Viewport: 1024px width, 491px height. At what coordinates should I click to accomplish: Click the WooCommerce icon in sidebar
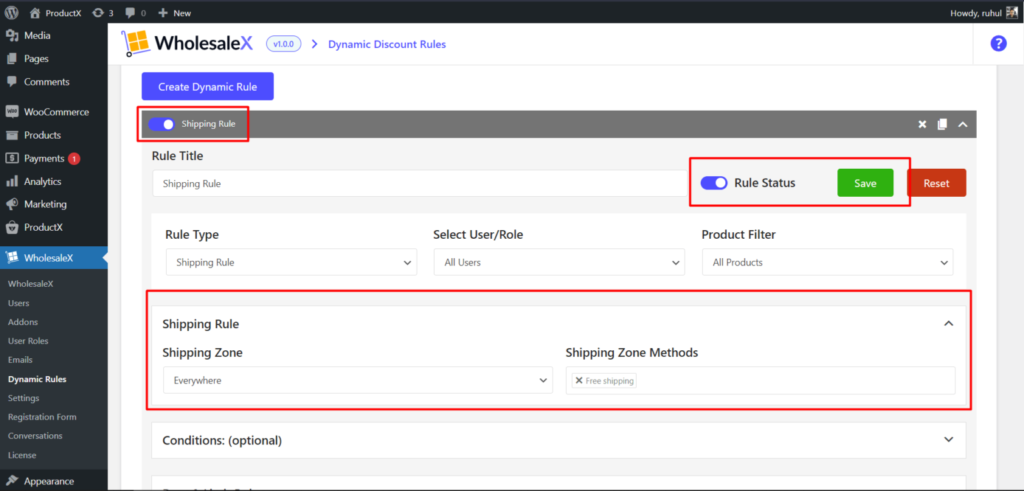[x=12, y=112]
